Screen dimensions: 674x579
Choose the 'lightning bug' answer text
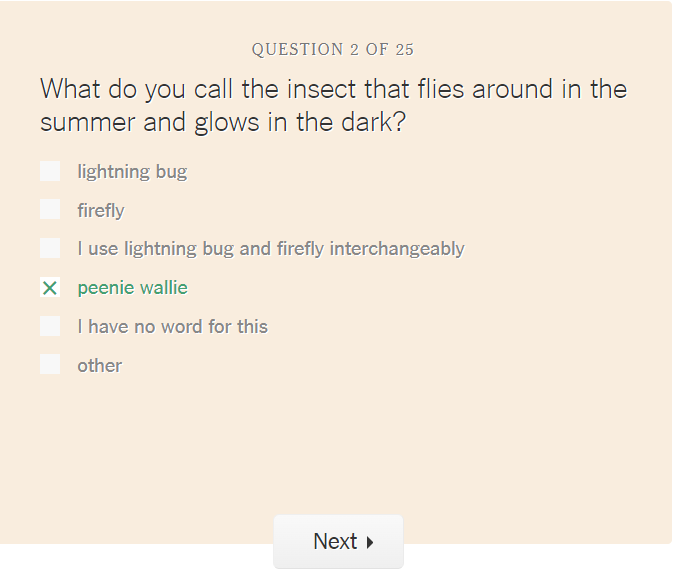[x=132, y=172]
